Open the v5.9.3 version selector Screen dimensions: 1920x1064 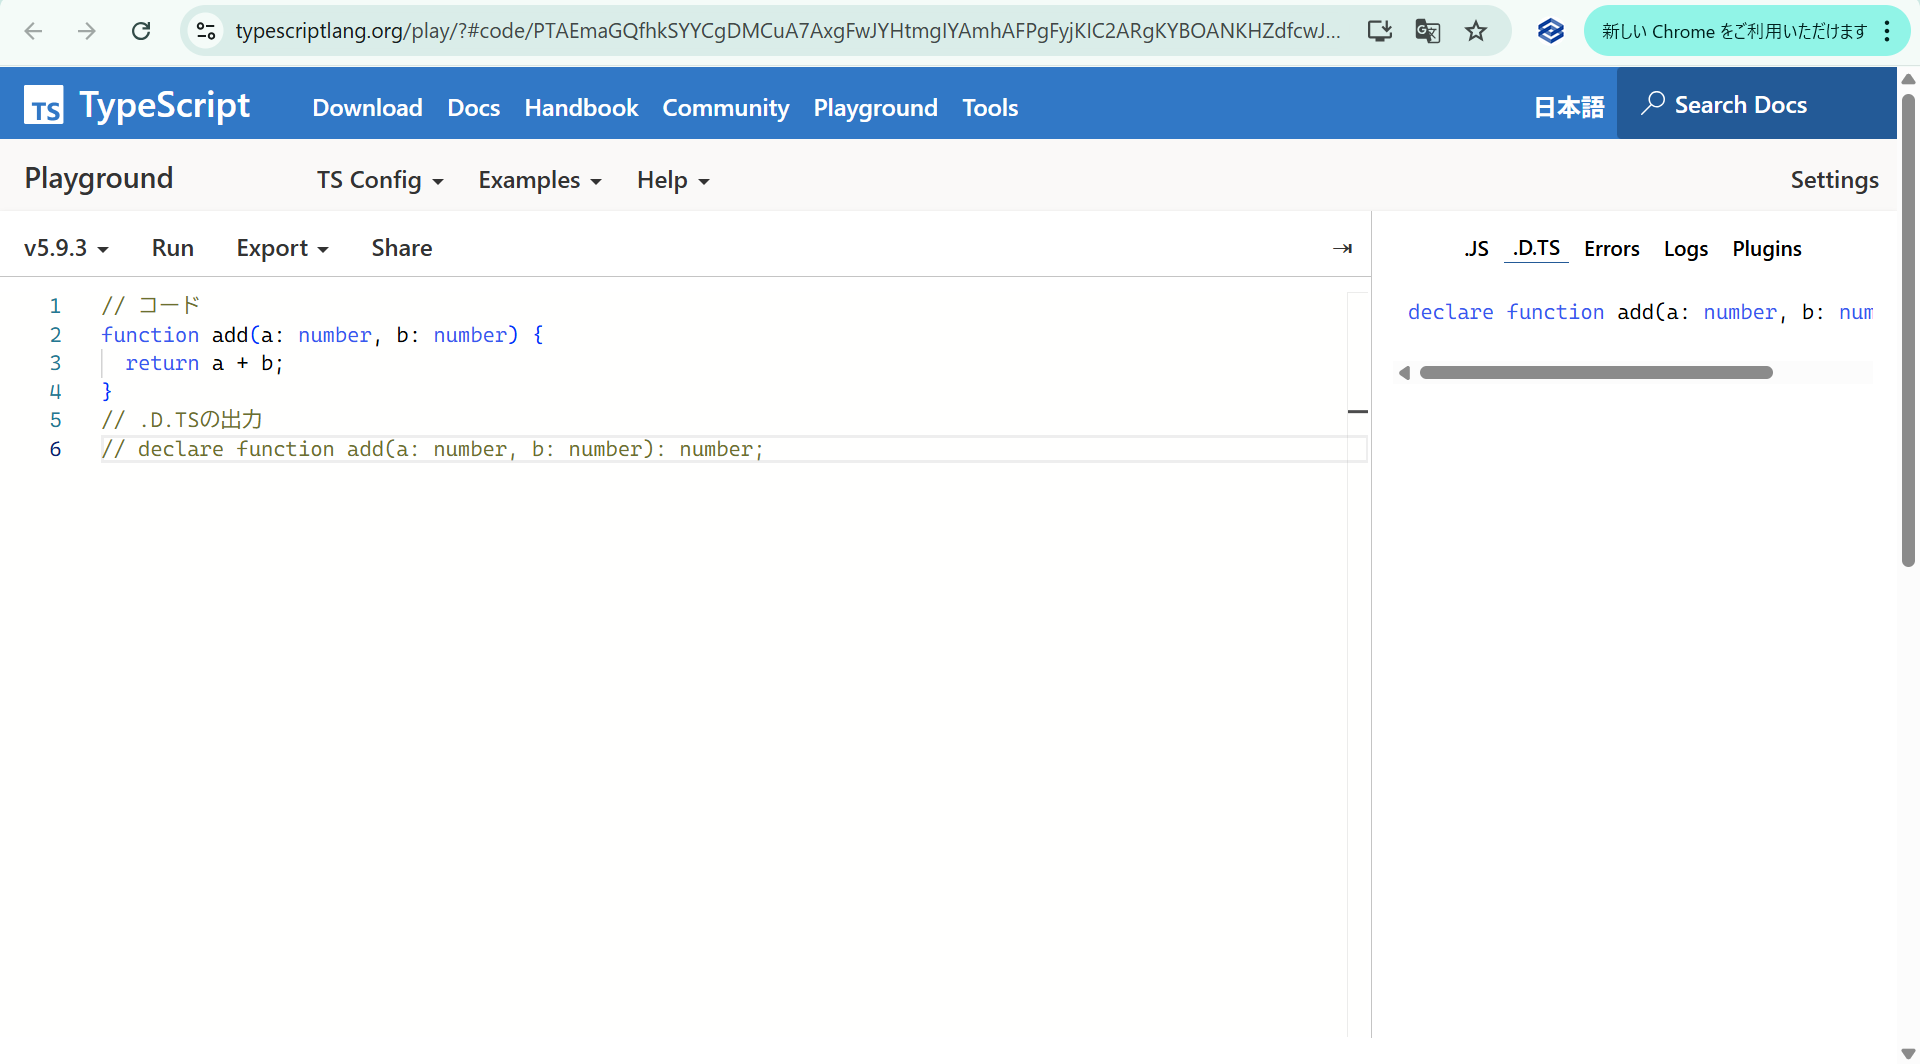[66, 248]
